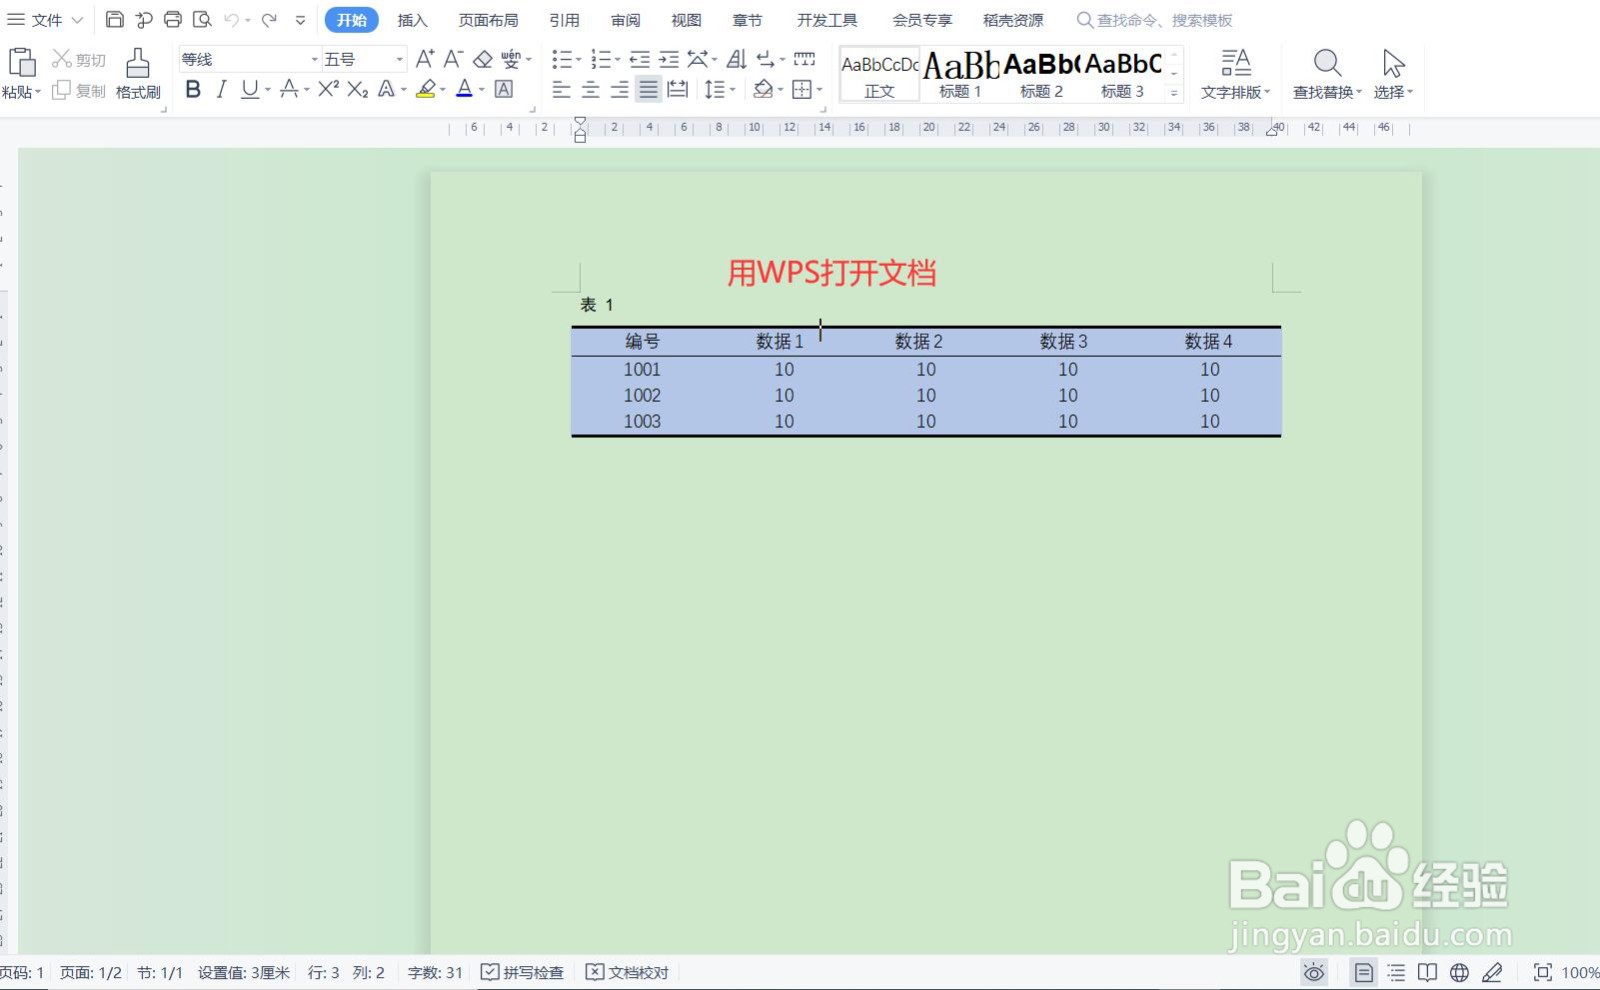Click the command search field 查找命令
This screenshot has width=1600, height=990.
[1155, 20]
